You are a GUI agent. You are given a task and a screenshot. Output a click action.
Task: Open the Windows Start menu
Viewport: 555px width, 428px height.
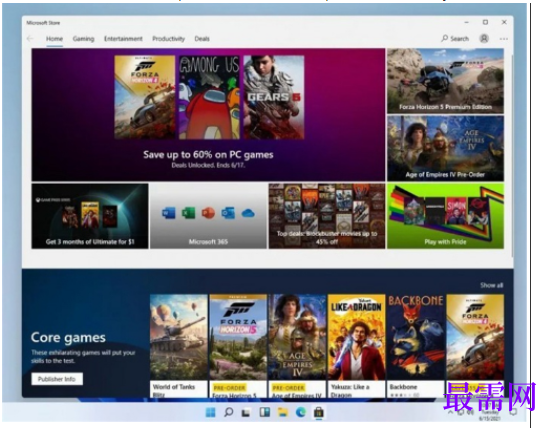click(210, 412)
